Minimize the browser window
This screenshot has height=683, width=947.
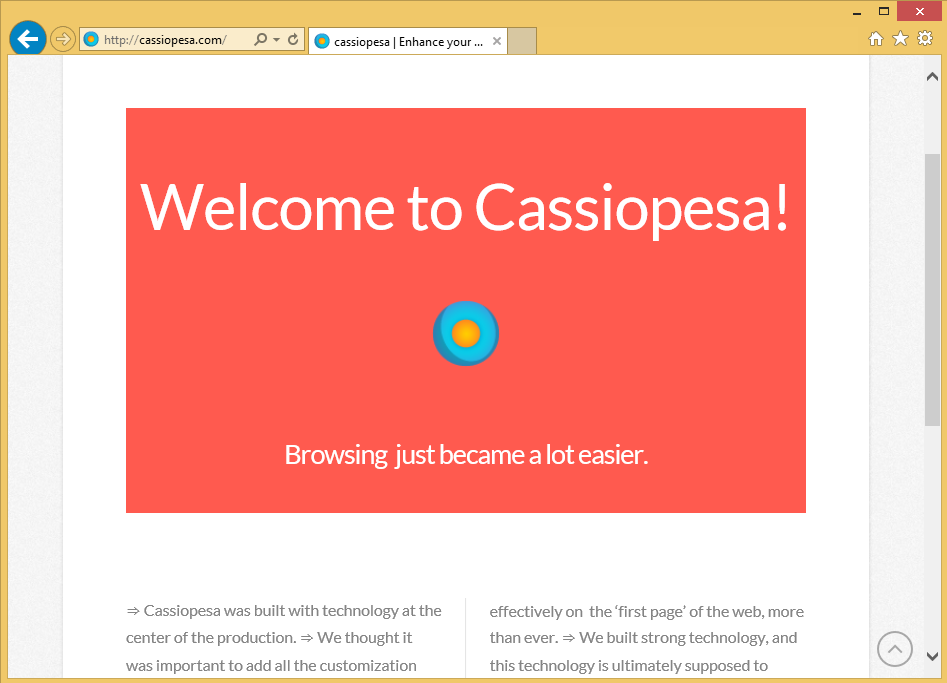(857, 11)
